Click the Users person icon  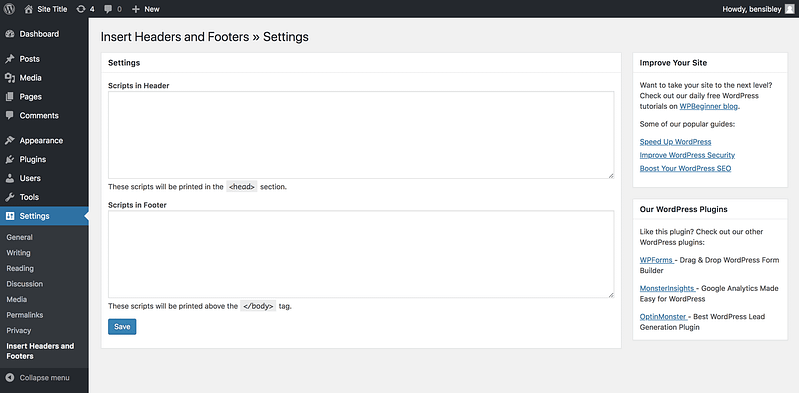pyautogui.click(x=10, y=178)
